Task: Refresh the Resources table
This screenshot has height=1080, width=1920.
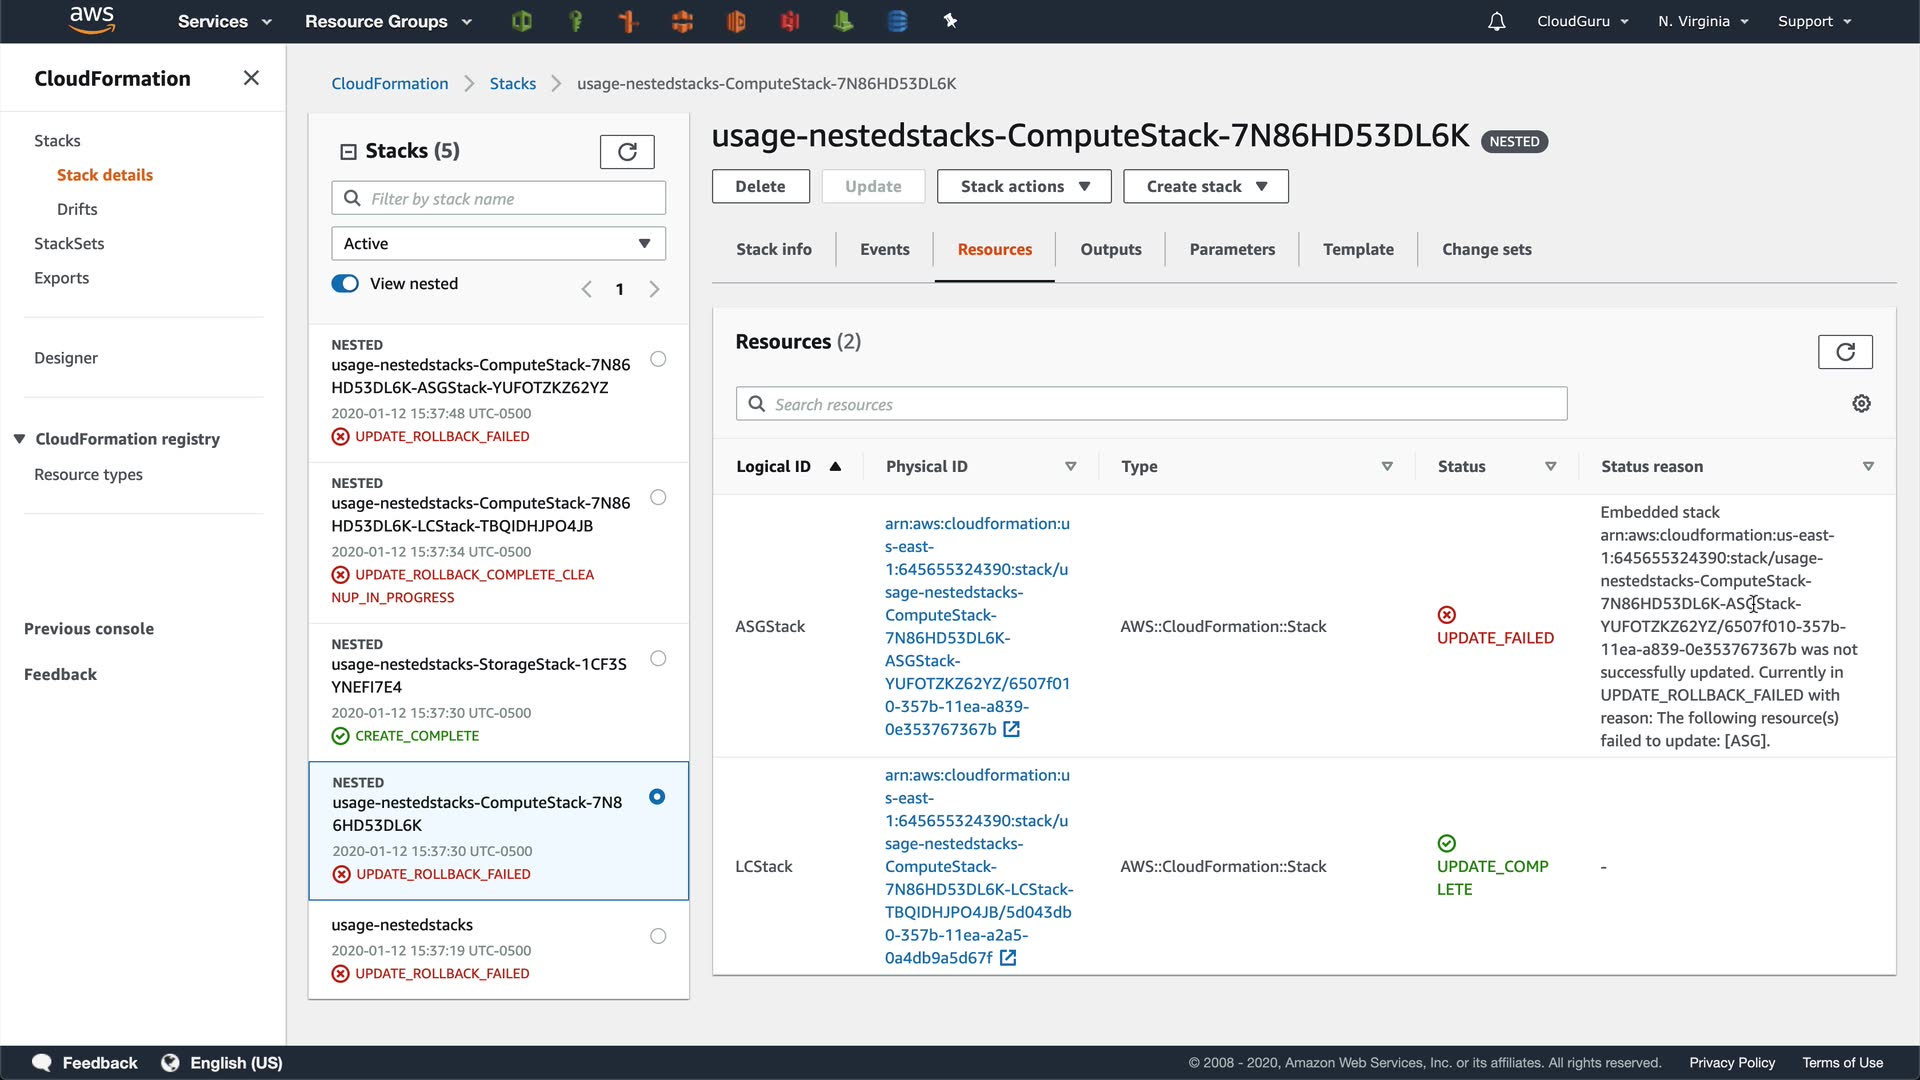Action: pyautogui.click(x=1845, y=352)
